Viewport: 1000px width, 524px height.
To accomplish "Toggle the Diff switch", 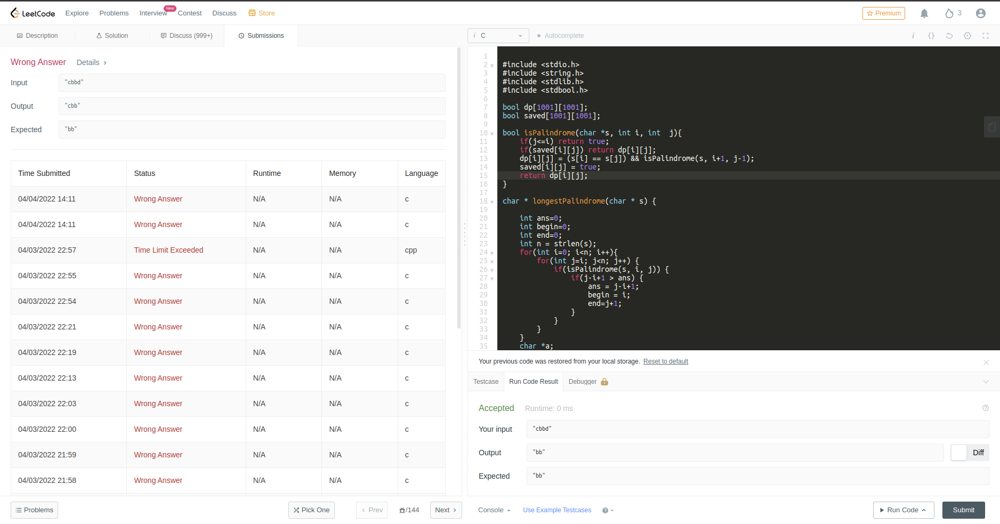I will pos(969,453).
